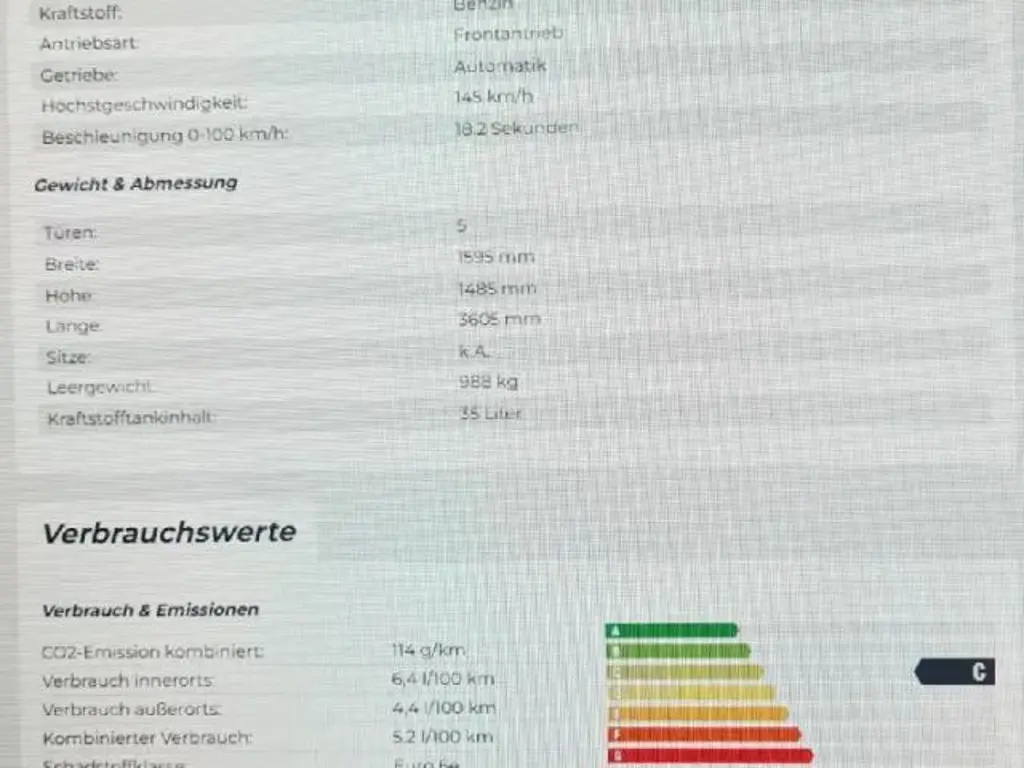
Task: Click the Beschleunigung 0-100 km/h label
Action: [x=164, y=136]
